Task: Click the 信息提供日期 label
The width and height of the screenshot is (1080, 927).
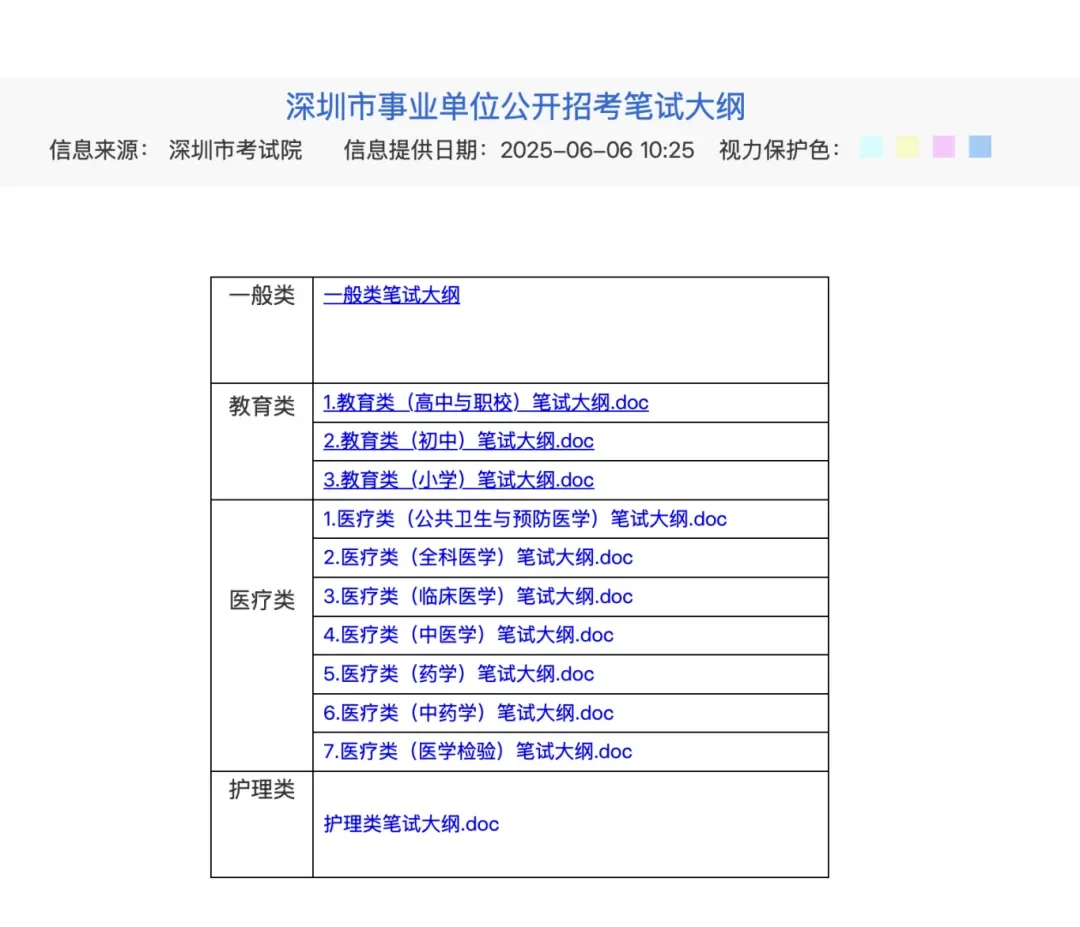Action: [x=416, y=149]
